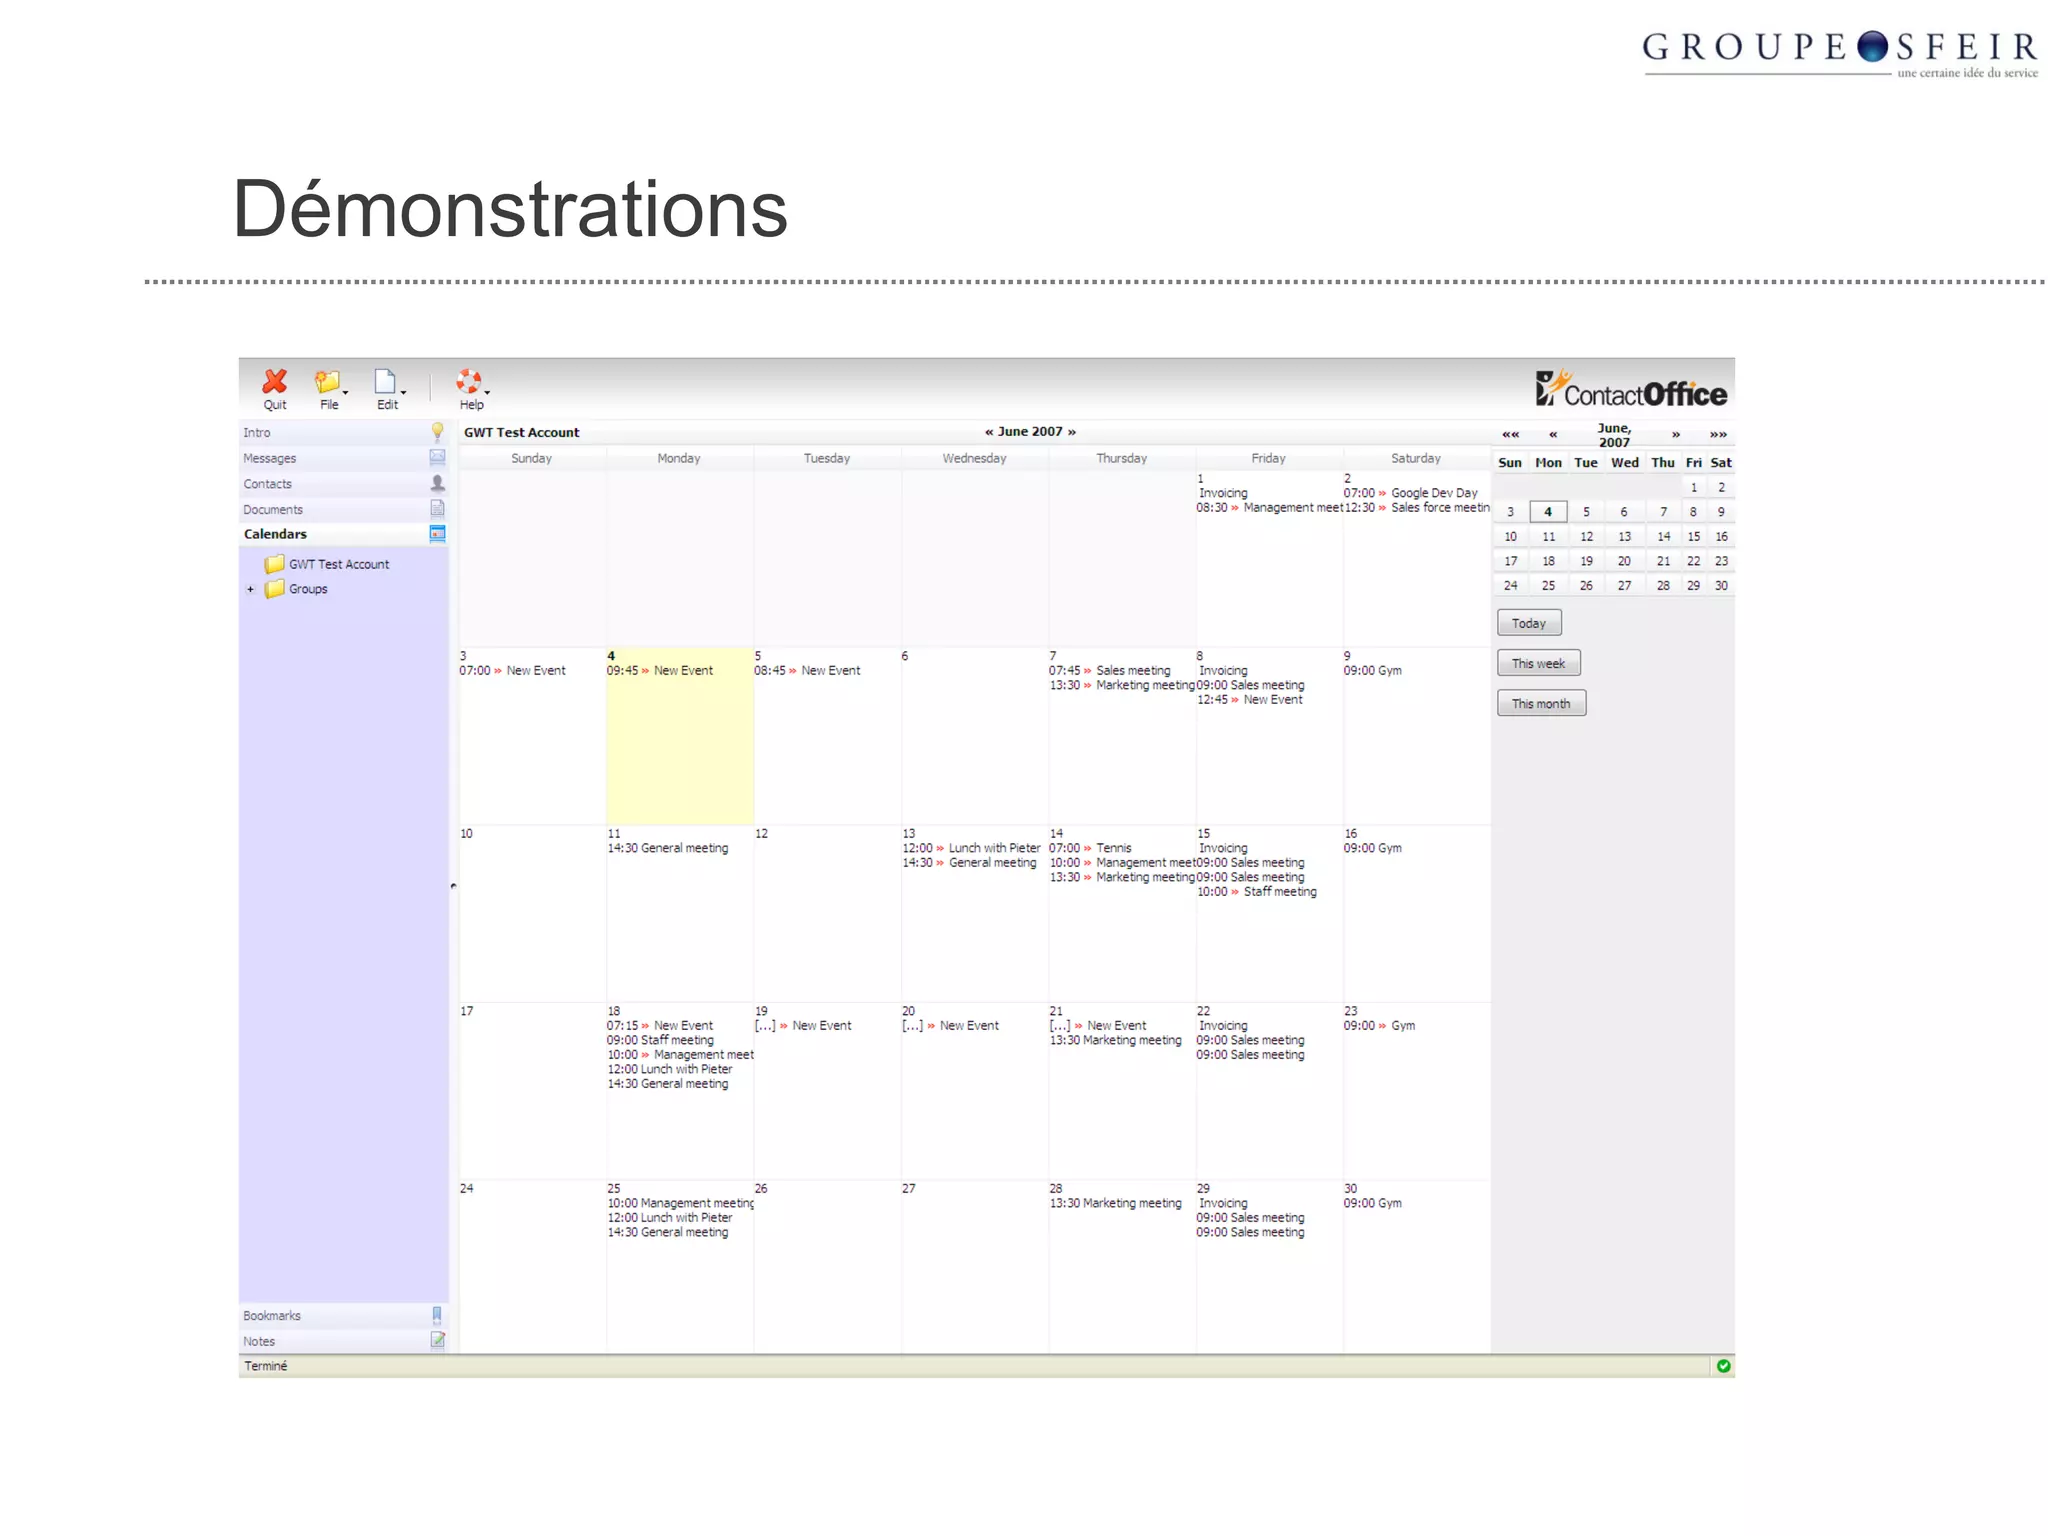The height and width of the screenshot is (1536, 2048).
Task: Select GWT Test Account calendar folder
Action: click(338, 564)
